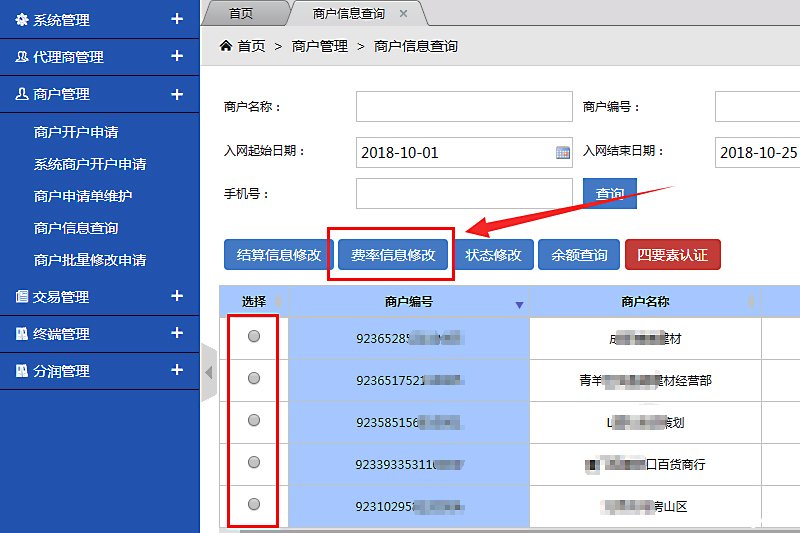Focus the 手机号 input field
800x533 pixels.
tap(464, 193)
